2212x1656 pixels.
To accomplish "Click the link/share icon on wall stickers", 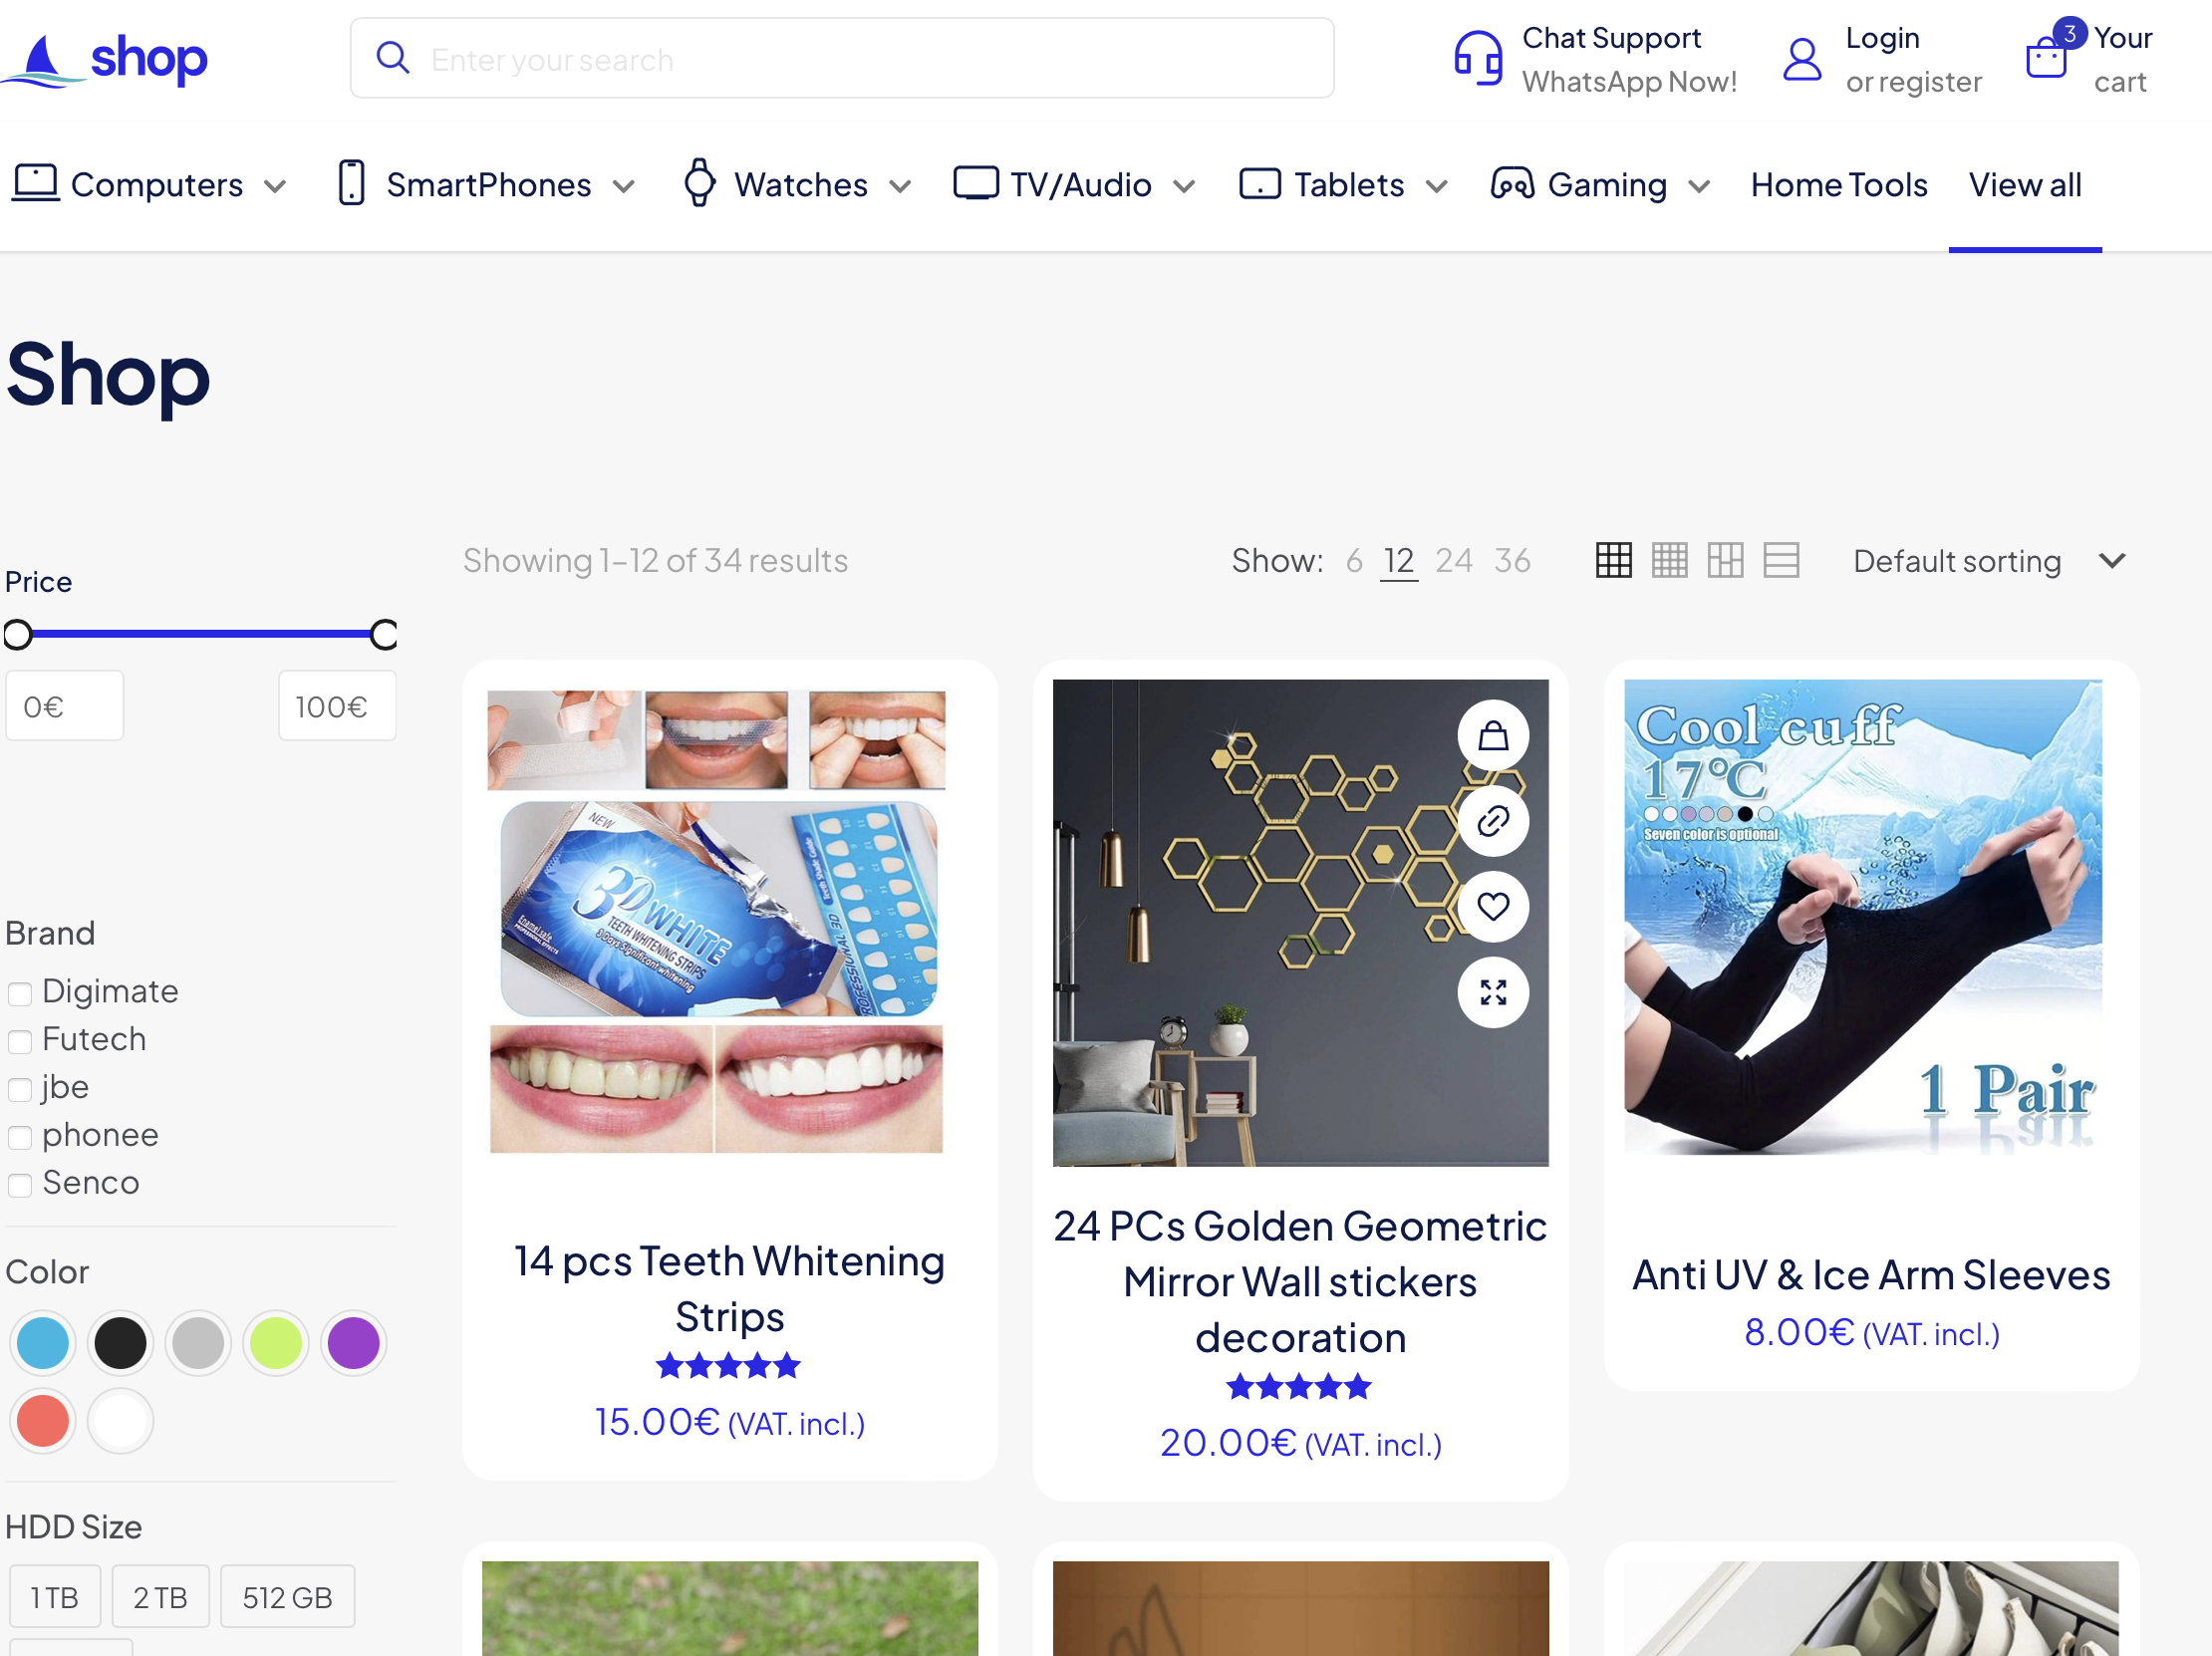I will (x=1491, y=819).
